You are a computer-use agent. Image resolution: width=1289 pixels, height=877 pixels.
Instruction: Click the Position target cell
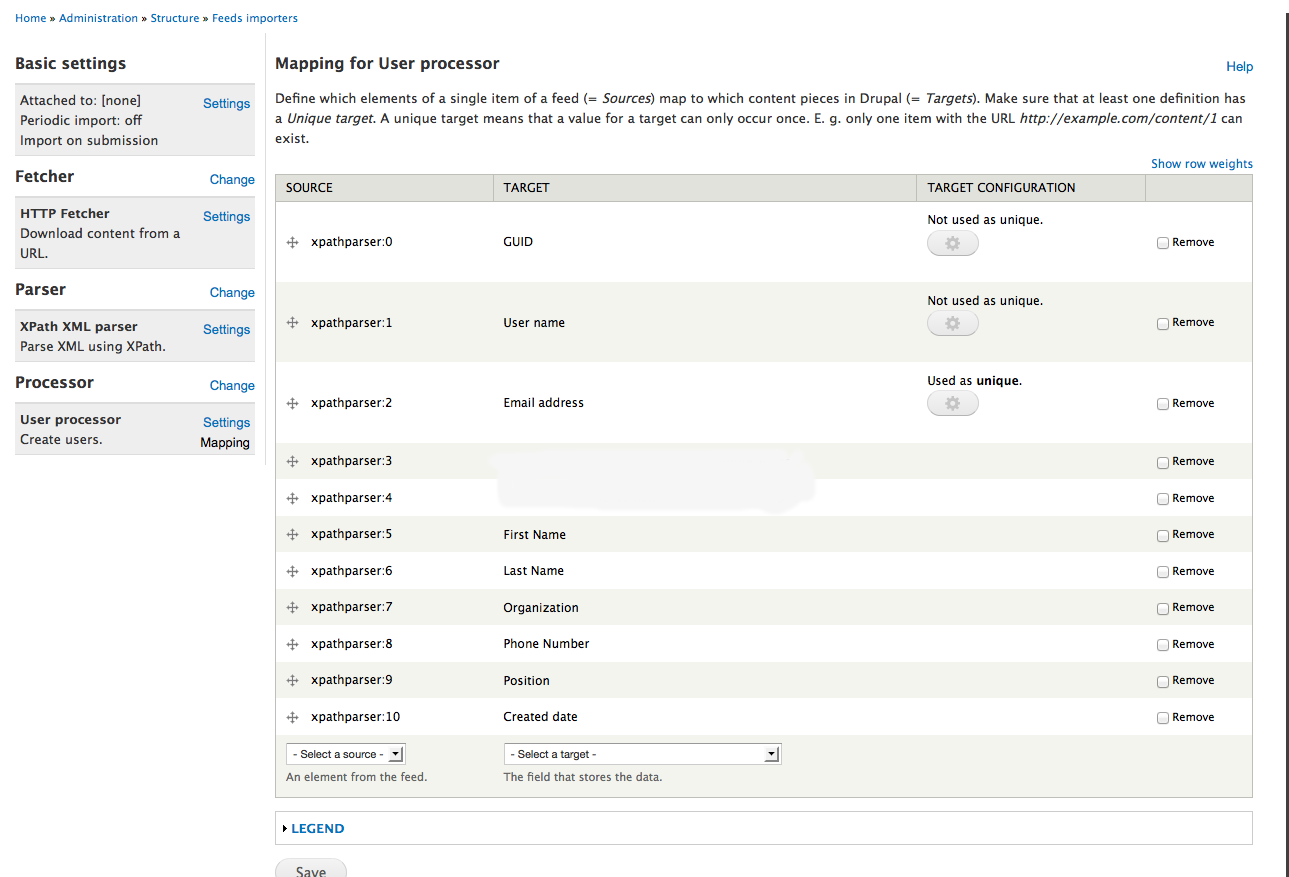[526, 680]
